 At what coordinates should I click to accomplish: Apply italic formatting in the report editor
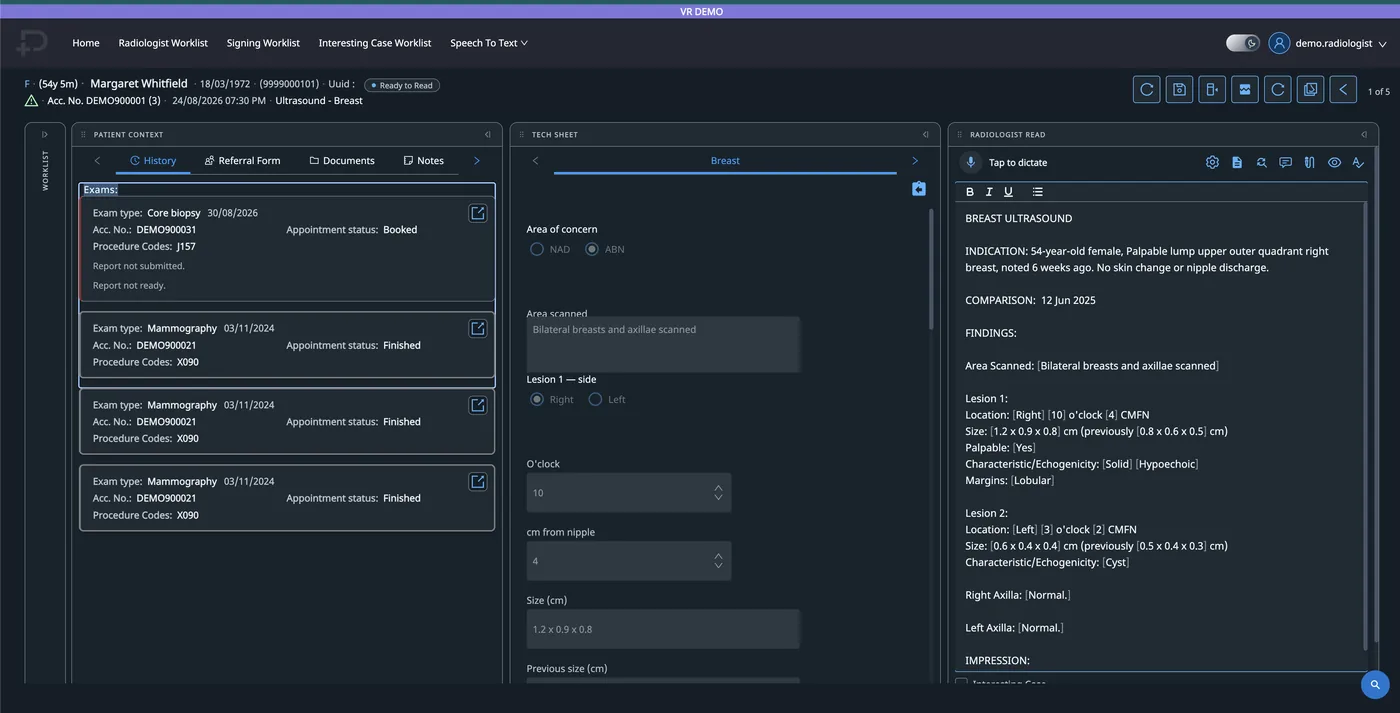click(989, 192)
